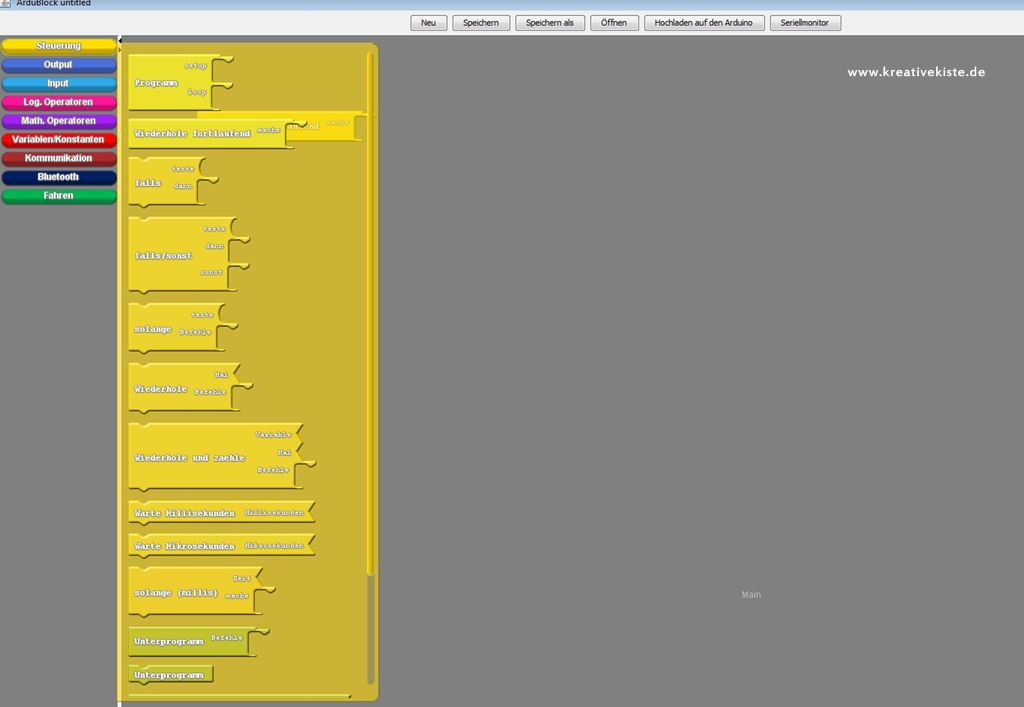Pick the falls condition block

pos(148,183)
